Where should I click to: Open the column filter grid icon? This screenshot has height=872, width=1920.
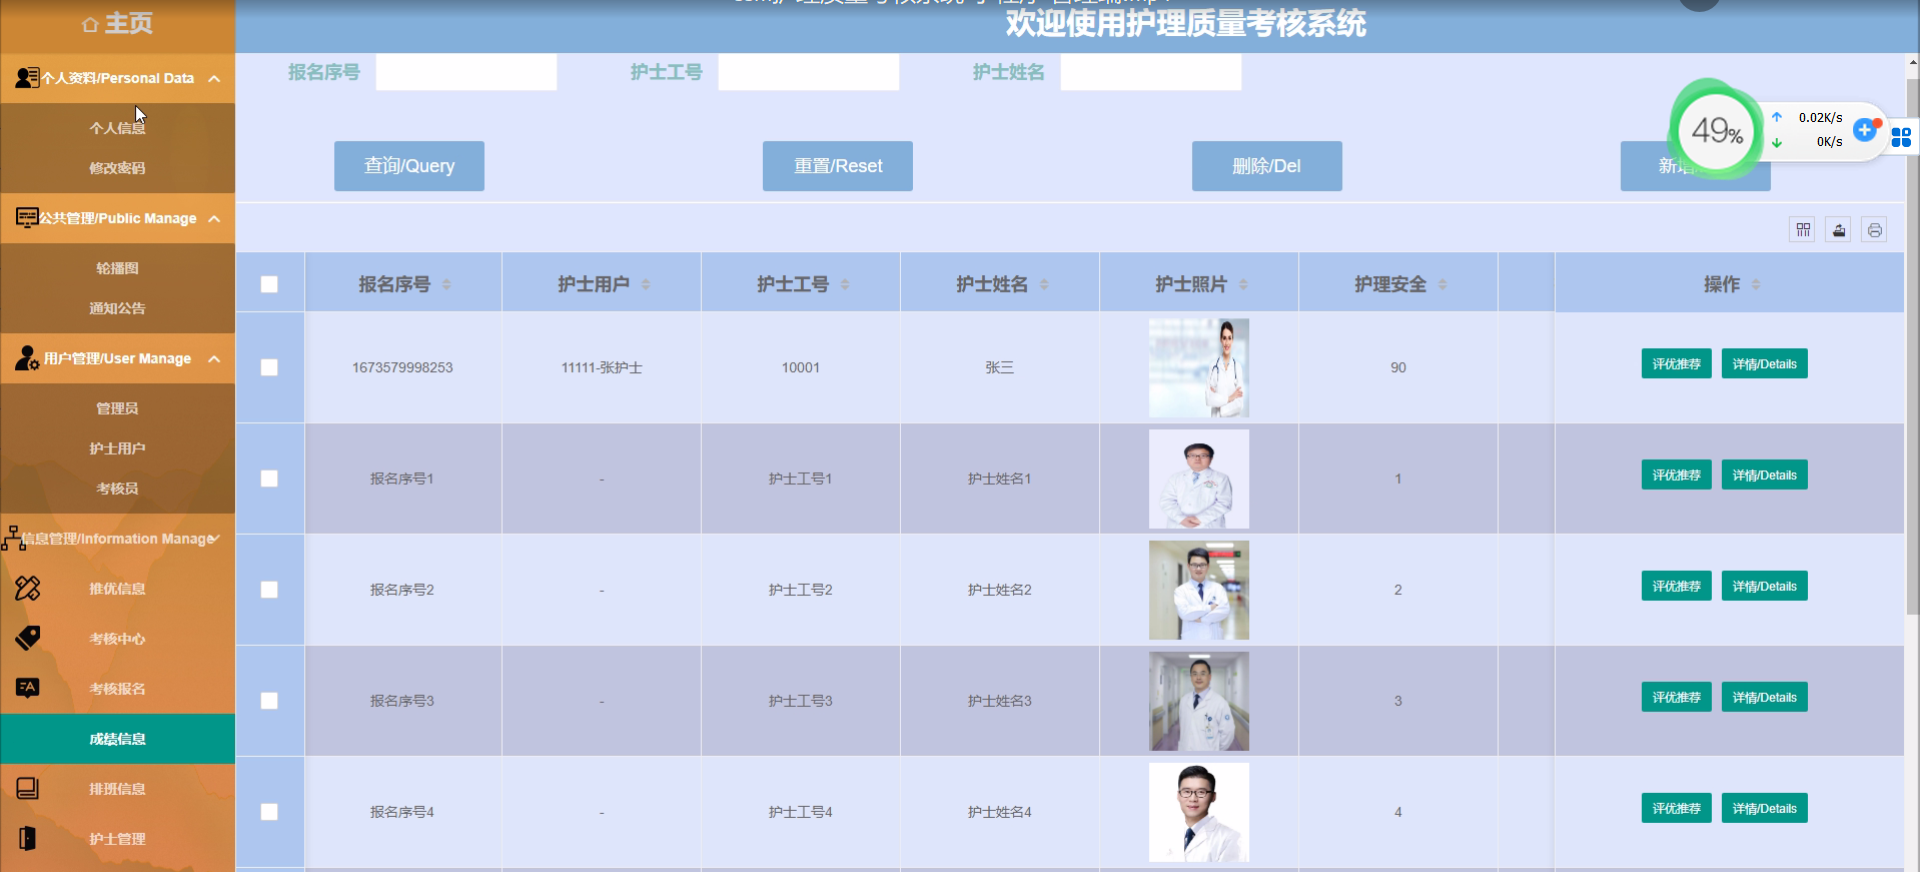[1803, 230]
